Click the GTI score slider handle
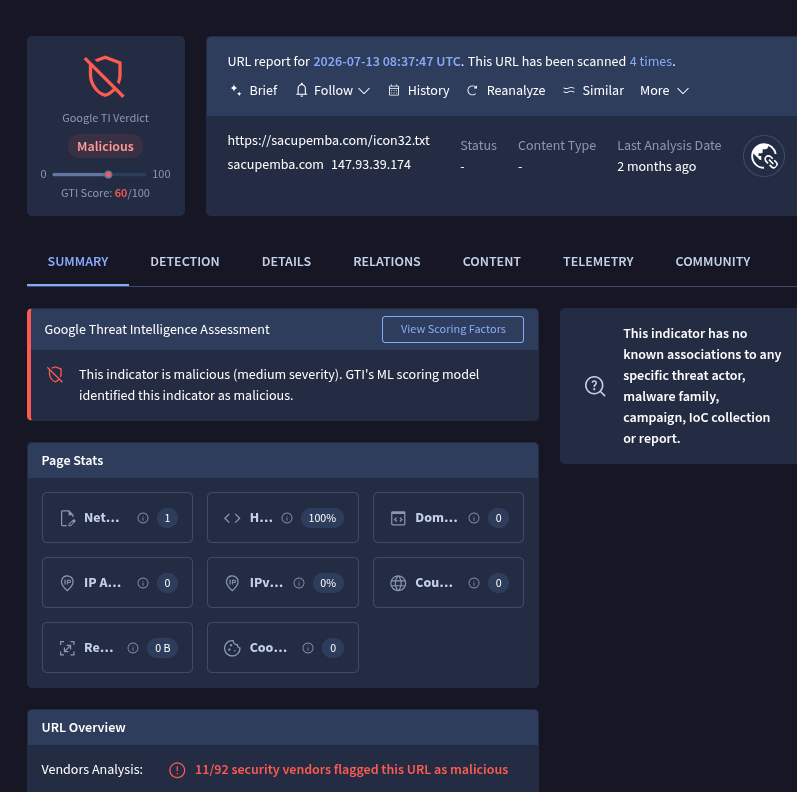 click(x=108, y=174)
